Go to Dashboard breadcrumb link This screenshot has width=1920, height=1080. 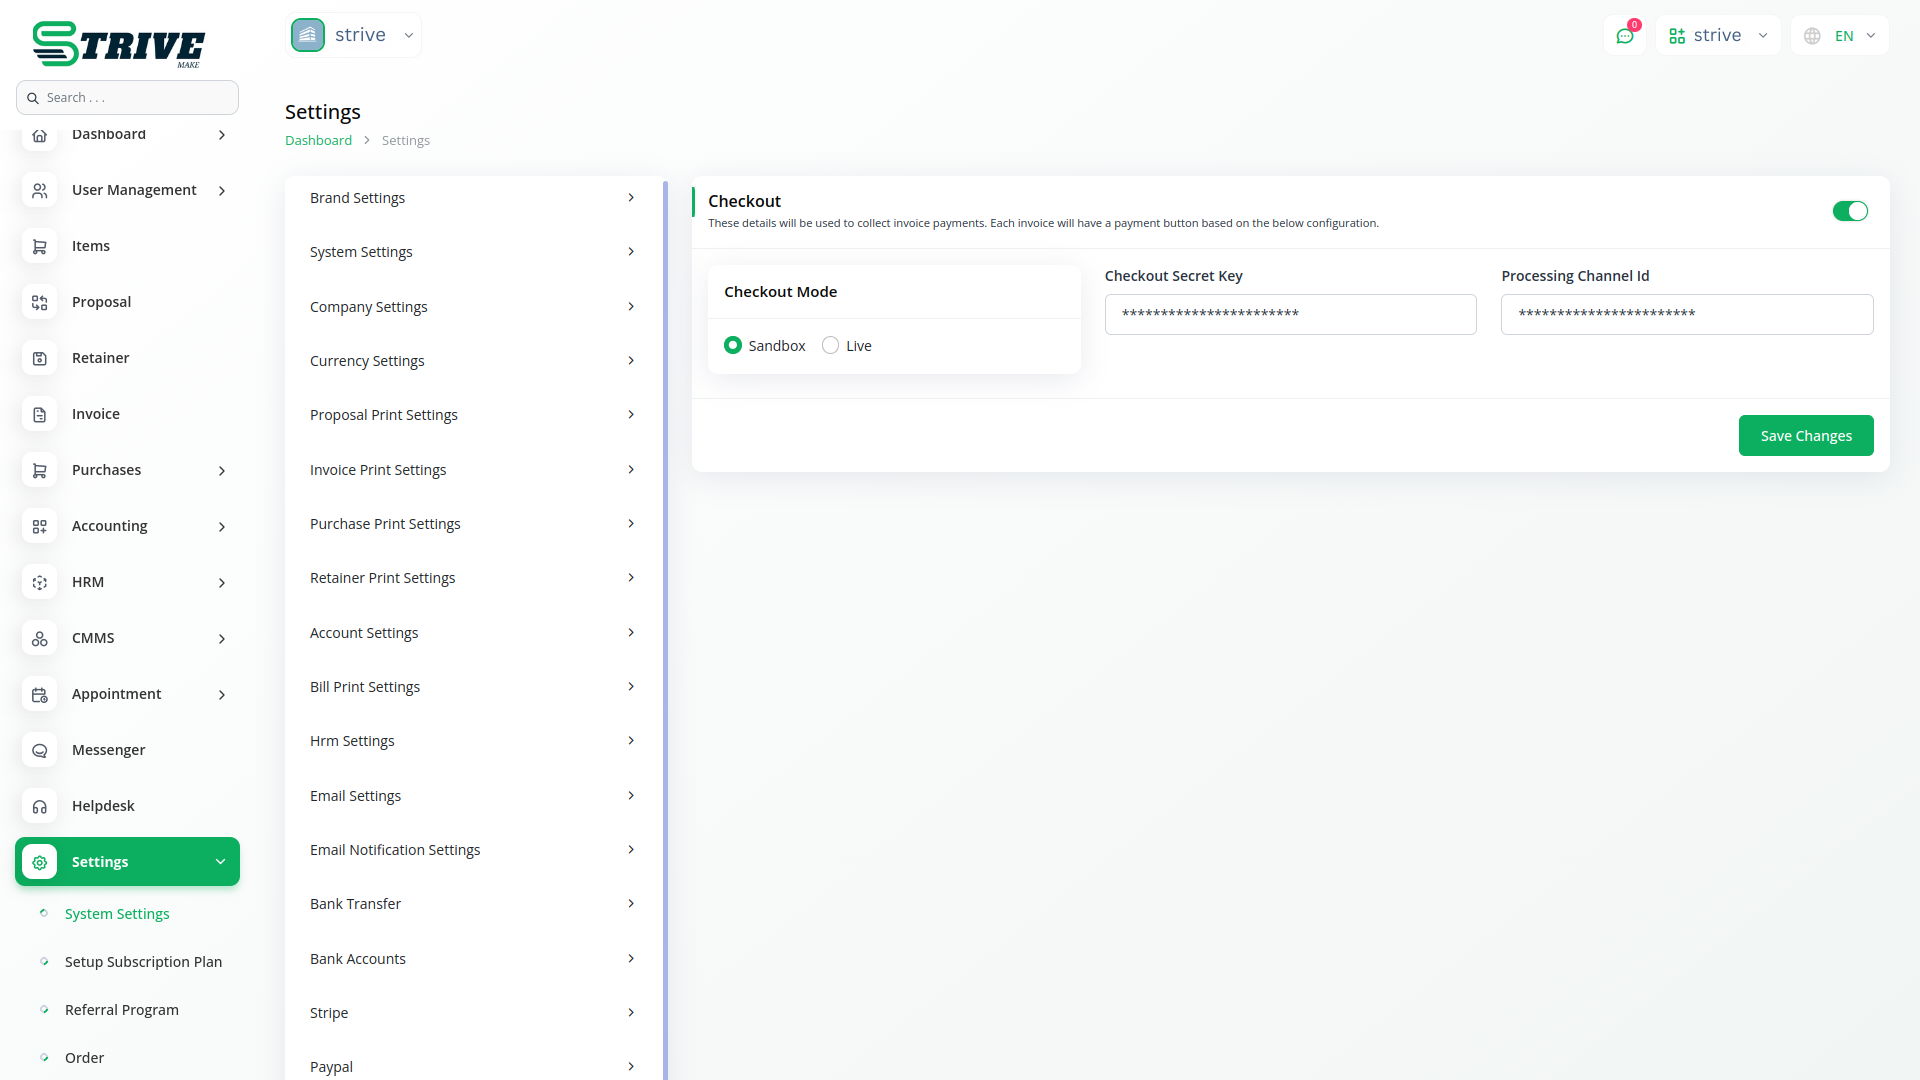[318, 141]
